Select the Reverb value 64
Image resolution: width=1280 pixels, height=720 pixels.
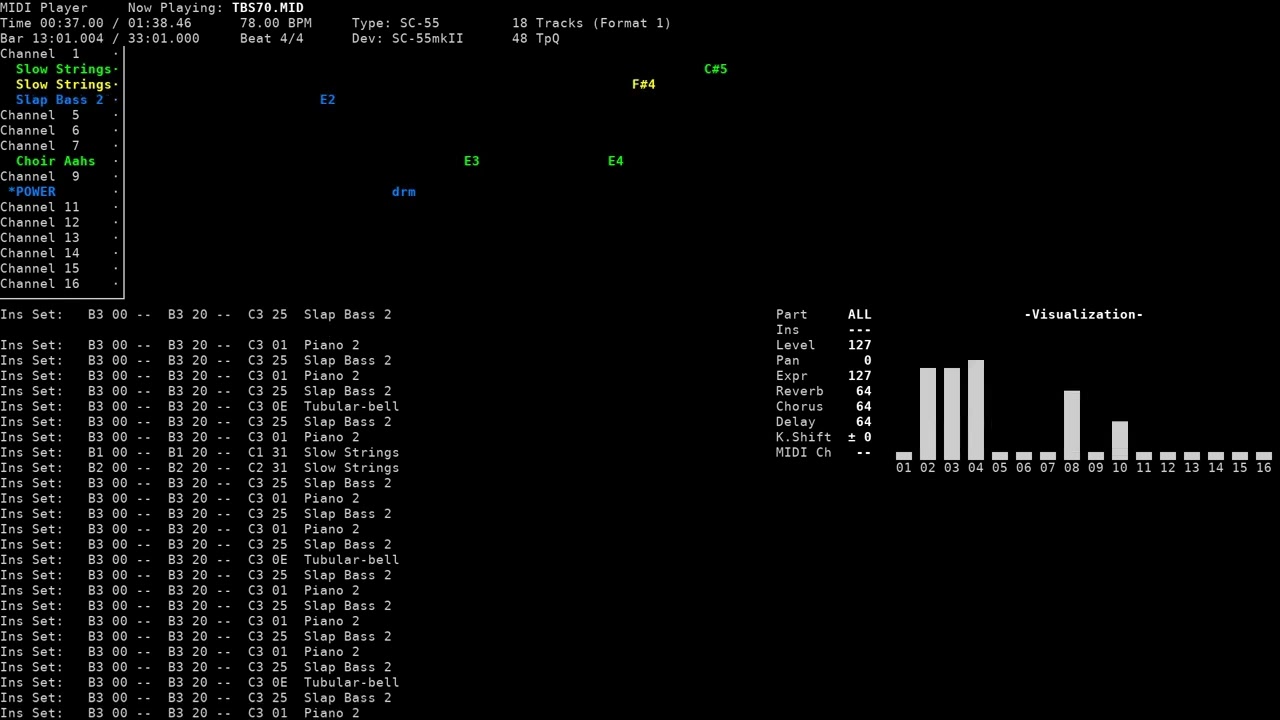[864, 391]
